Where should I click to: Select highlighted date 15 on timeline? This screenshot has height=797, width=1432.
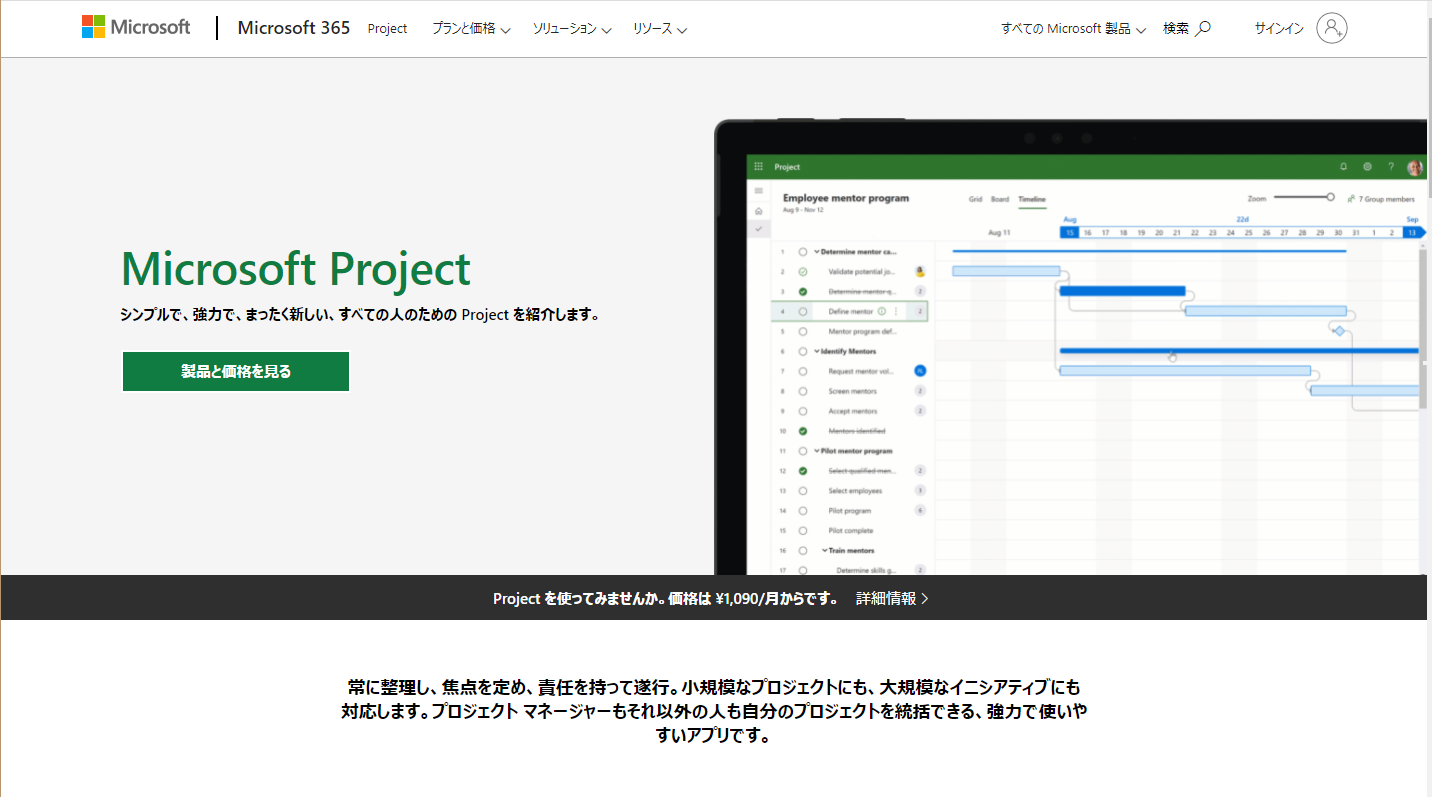[x=1069, y=233]
